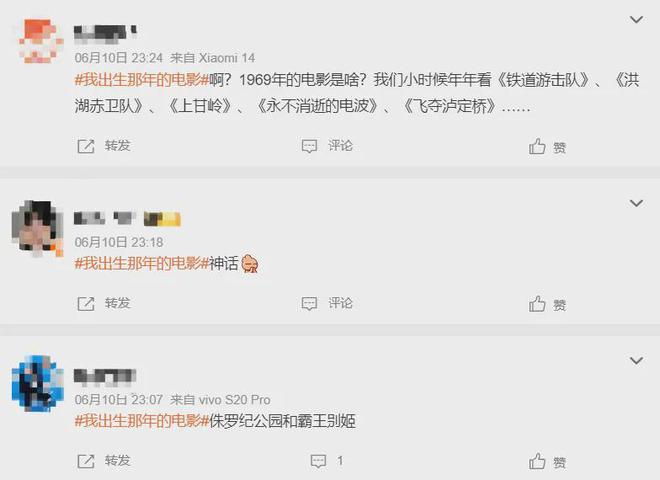Open hashtag #我出生那年的电影# in first post
660x480 pixels.
[142, 80]
